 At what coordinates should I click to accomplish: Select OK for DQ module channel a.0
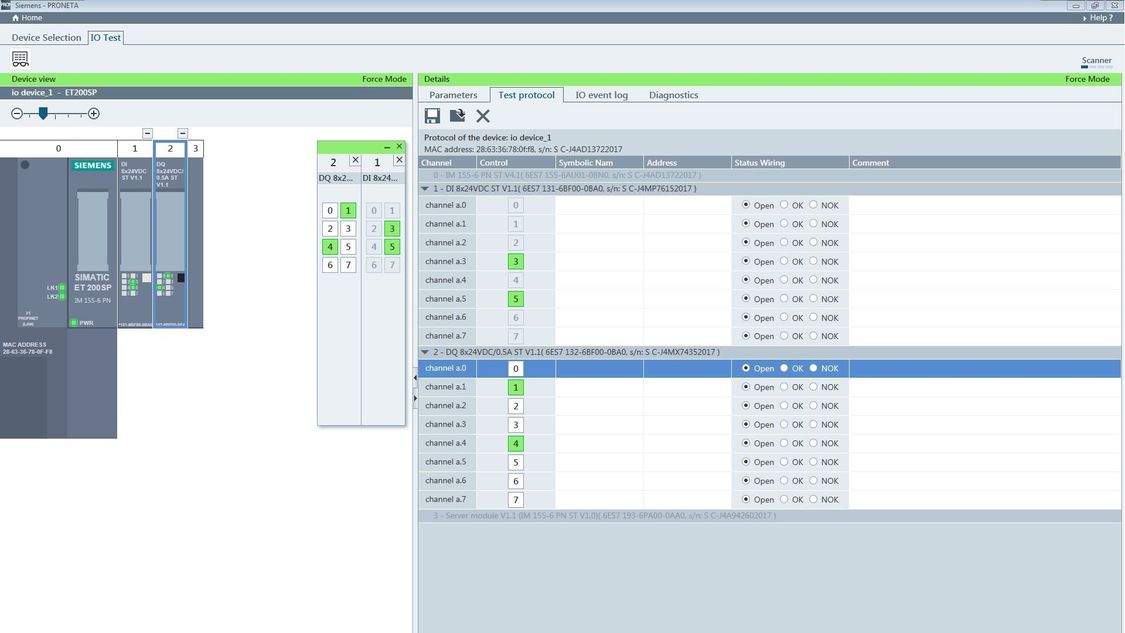point(784,367)
